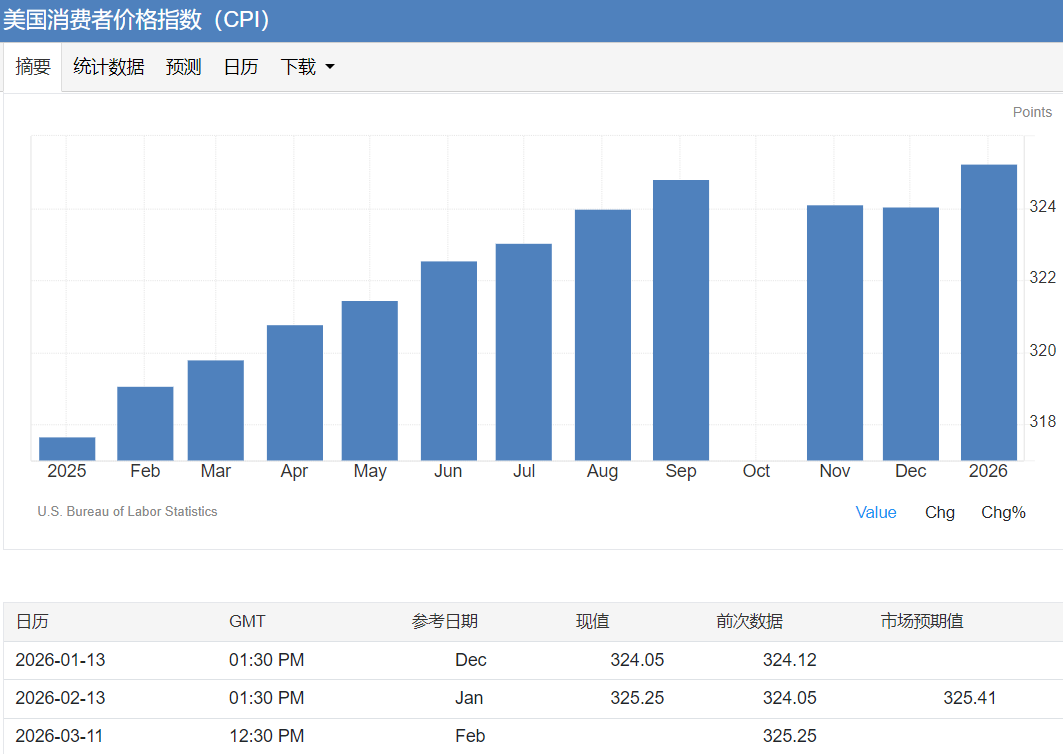Screen dimensions: 1063x754
Task: Click the Points axis label
Action: 1032,111
